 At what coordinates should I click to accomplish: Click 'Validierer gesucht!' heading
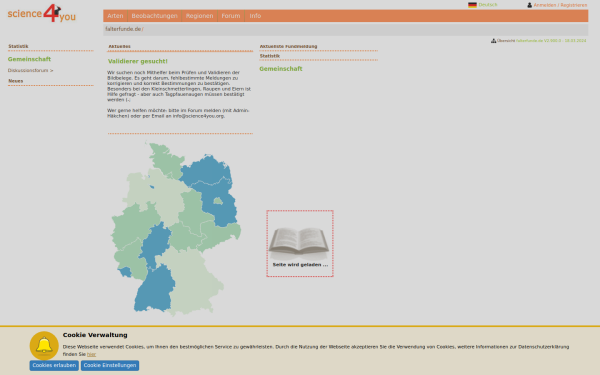pos(138,61)
